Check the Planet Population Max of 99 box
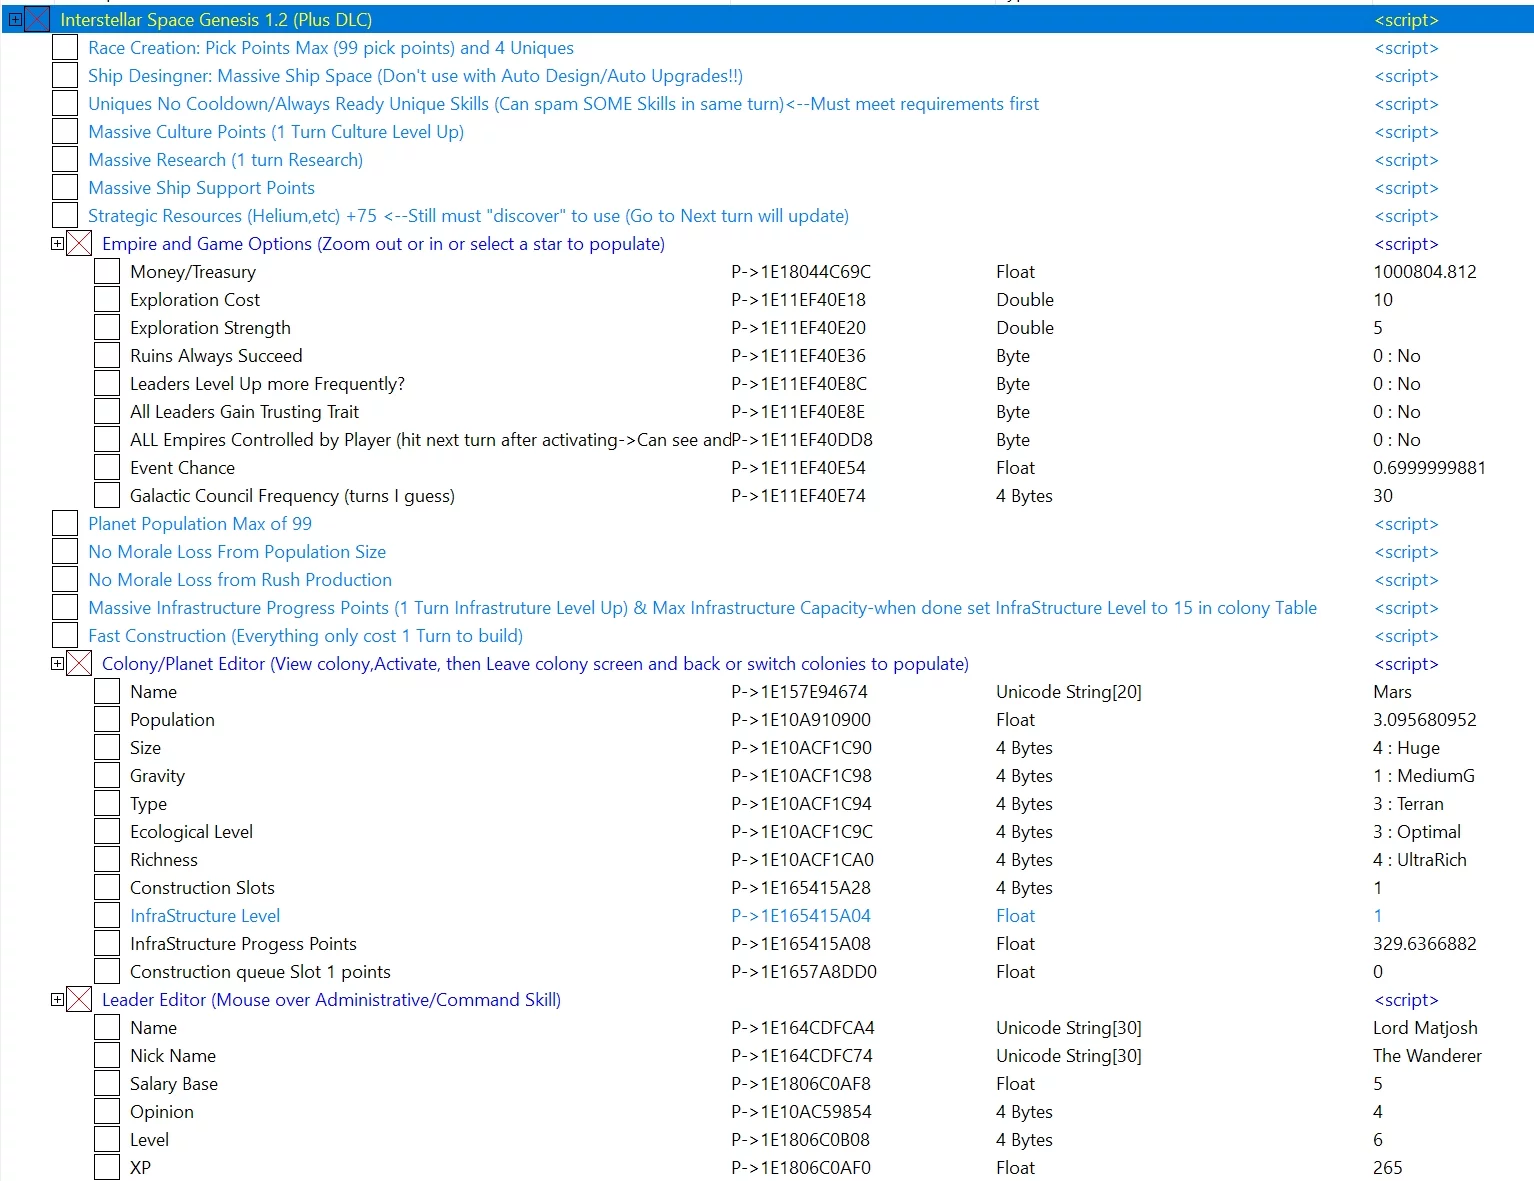1534x1181 pixels. (65, 524)
